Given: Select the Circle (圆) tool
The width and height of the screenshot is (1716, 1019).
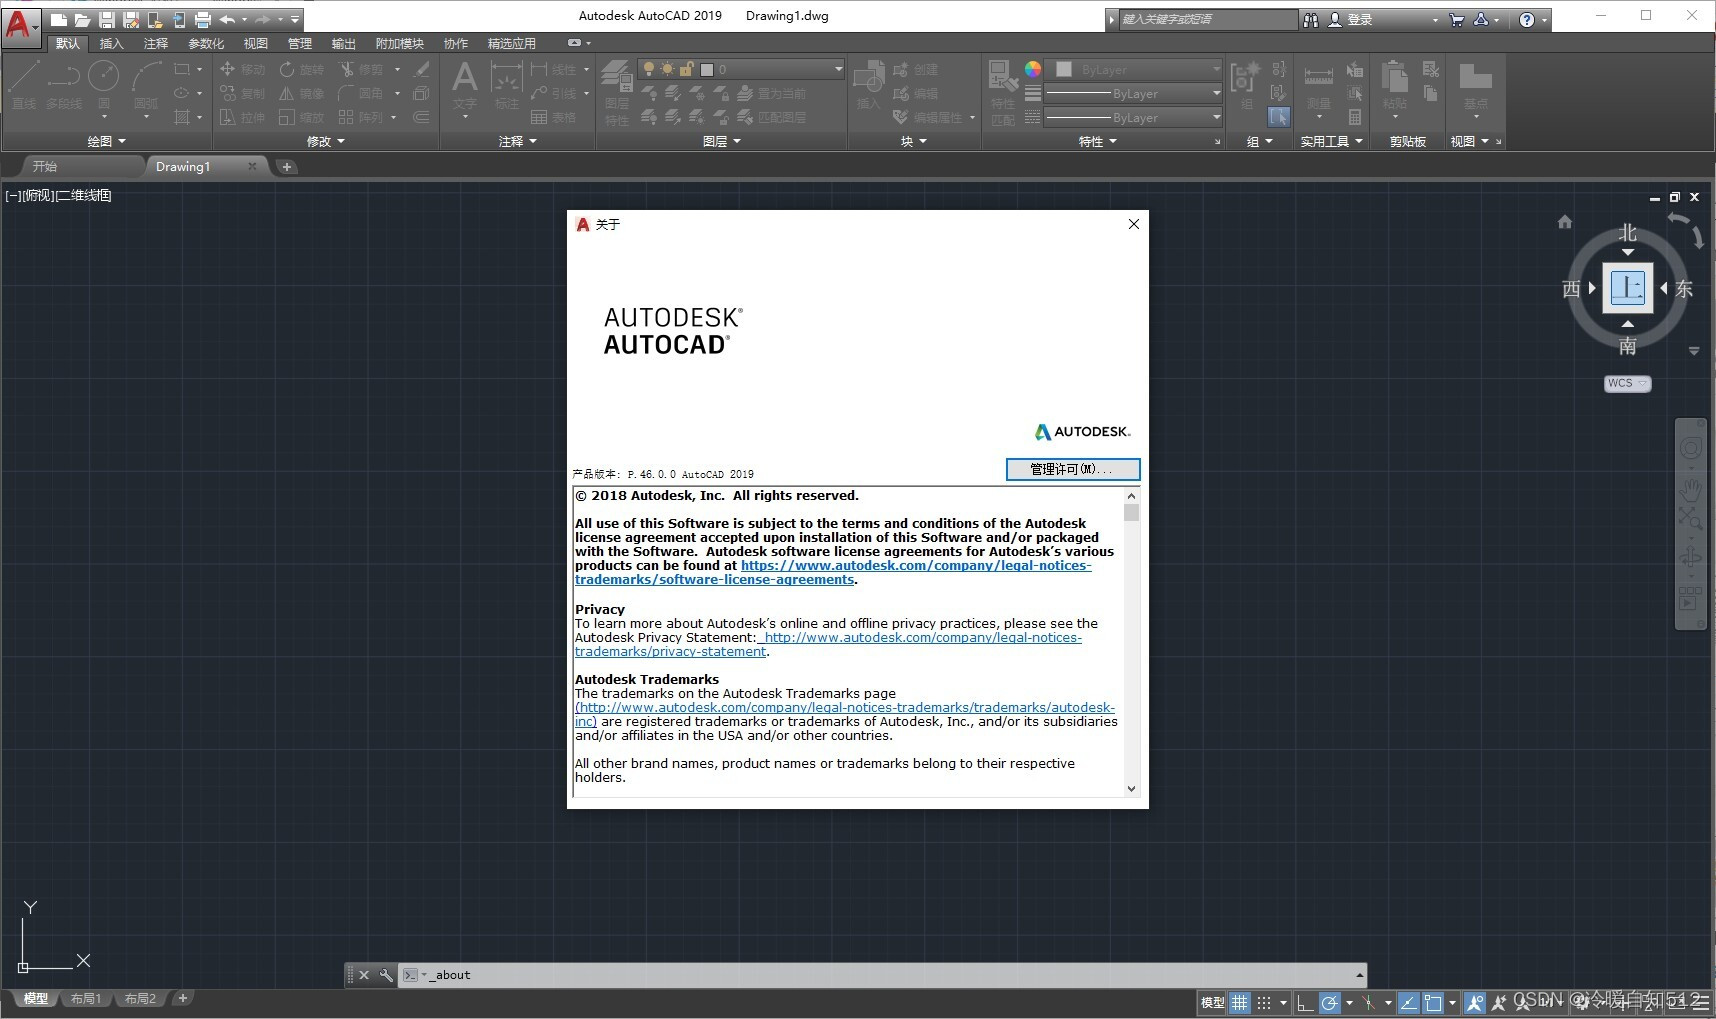Looking at the screenshot, I should 104,84.
